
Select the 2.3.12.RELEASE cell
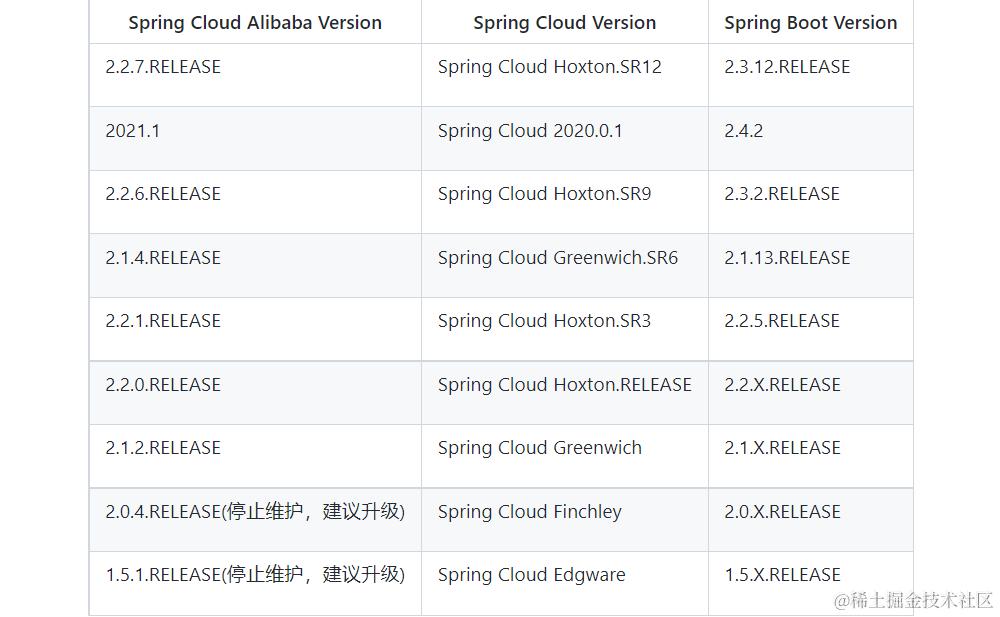click(787, 67)
